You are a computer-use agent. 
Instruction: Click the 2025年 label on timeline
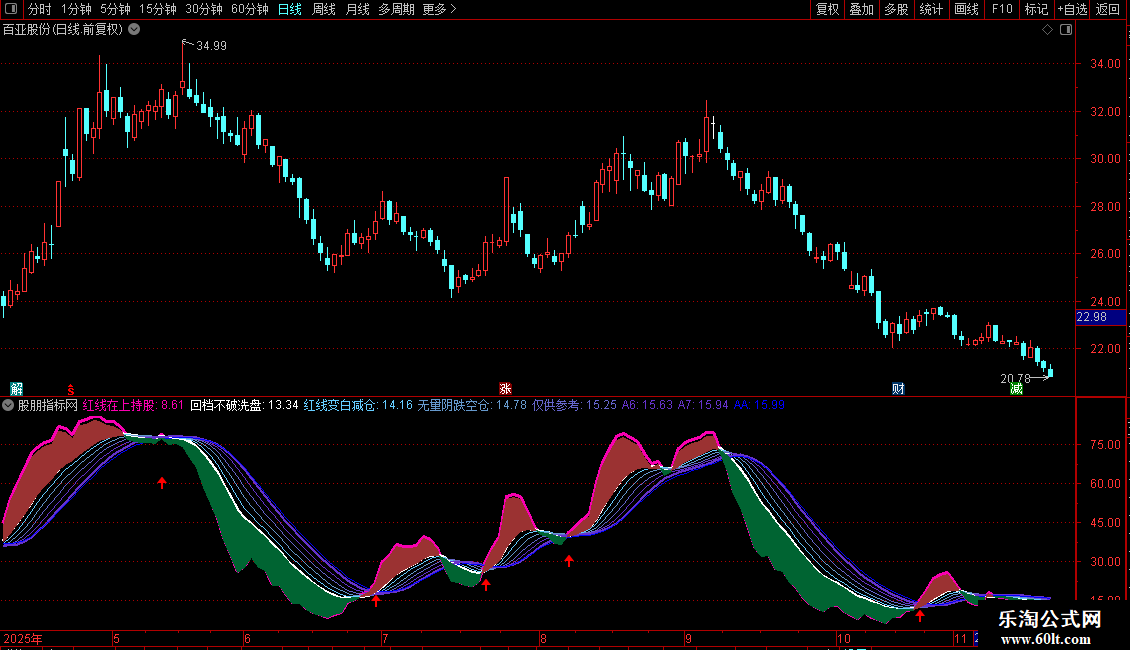[23, 638]
